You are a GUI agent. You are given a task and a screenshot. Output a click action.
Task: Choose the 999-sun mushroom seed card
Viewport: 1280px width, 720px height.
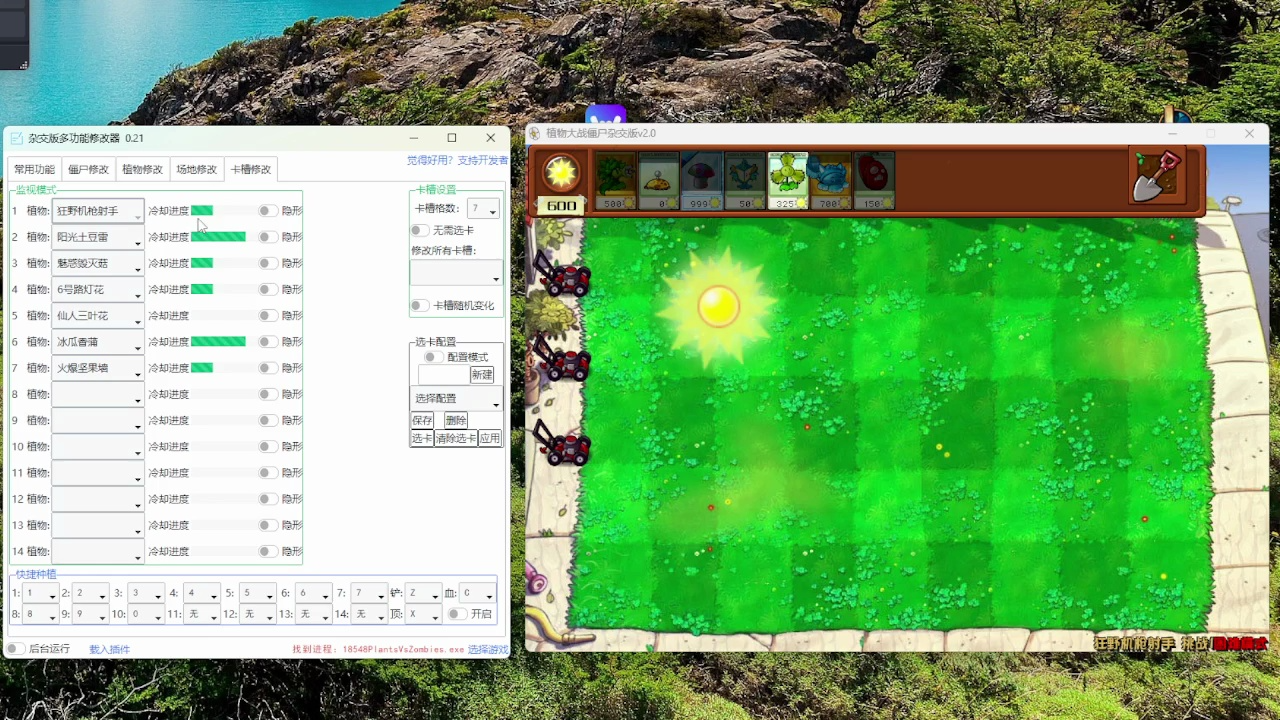[702, 181]
